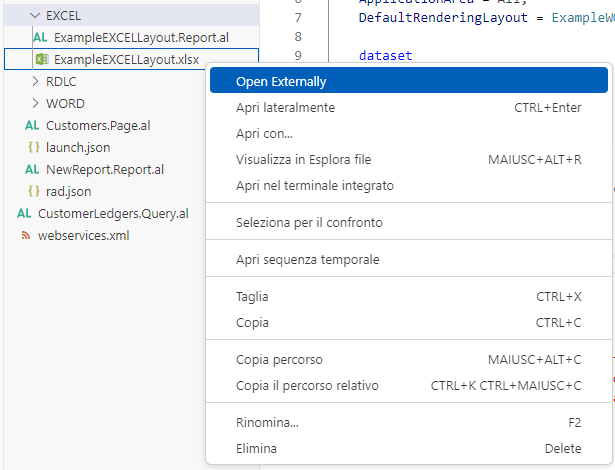Screen dimensions: 615x470
Task: Select Open Externally in context menu
Action: pyautogui.click(x=409, y=80)
